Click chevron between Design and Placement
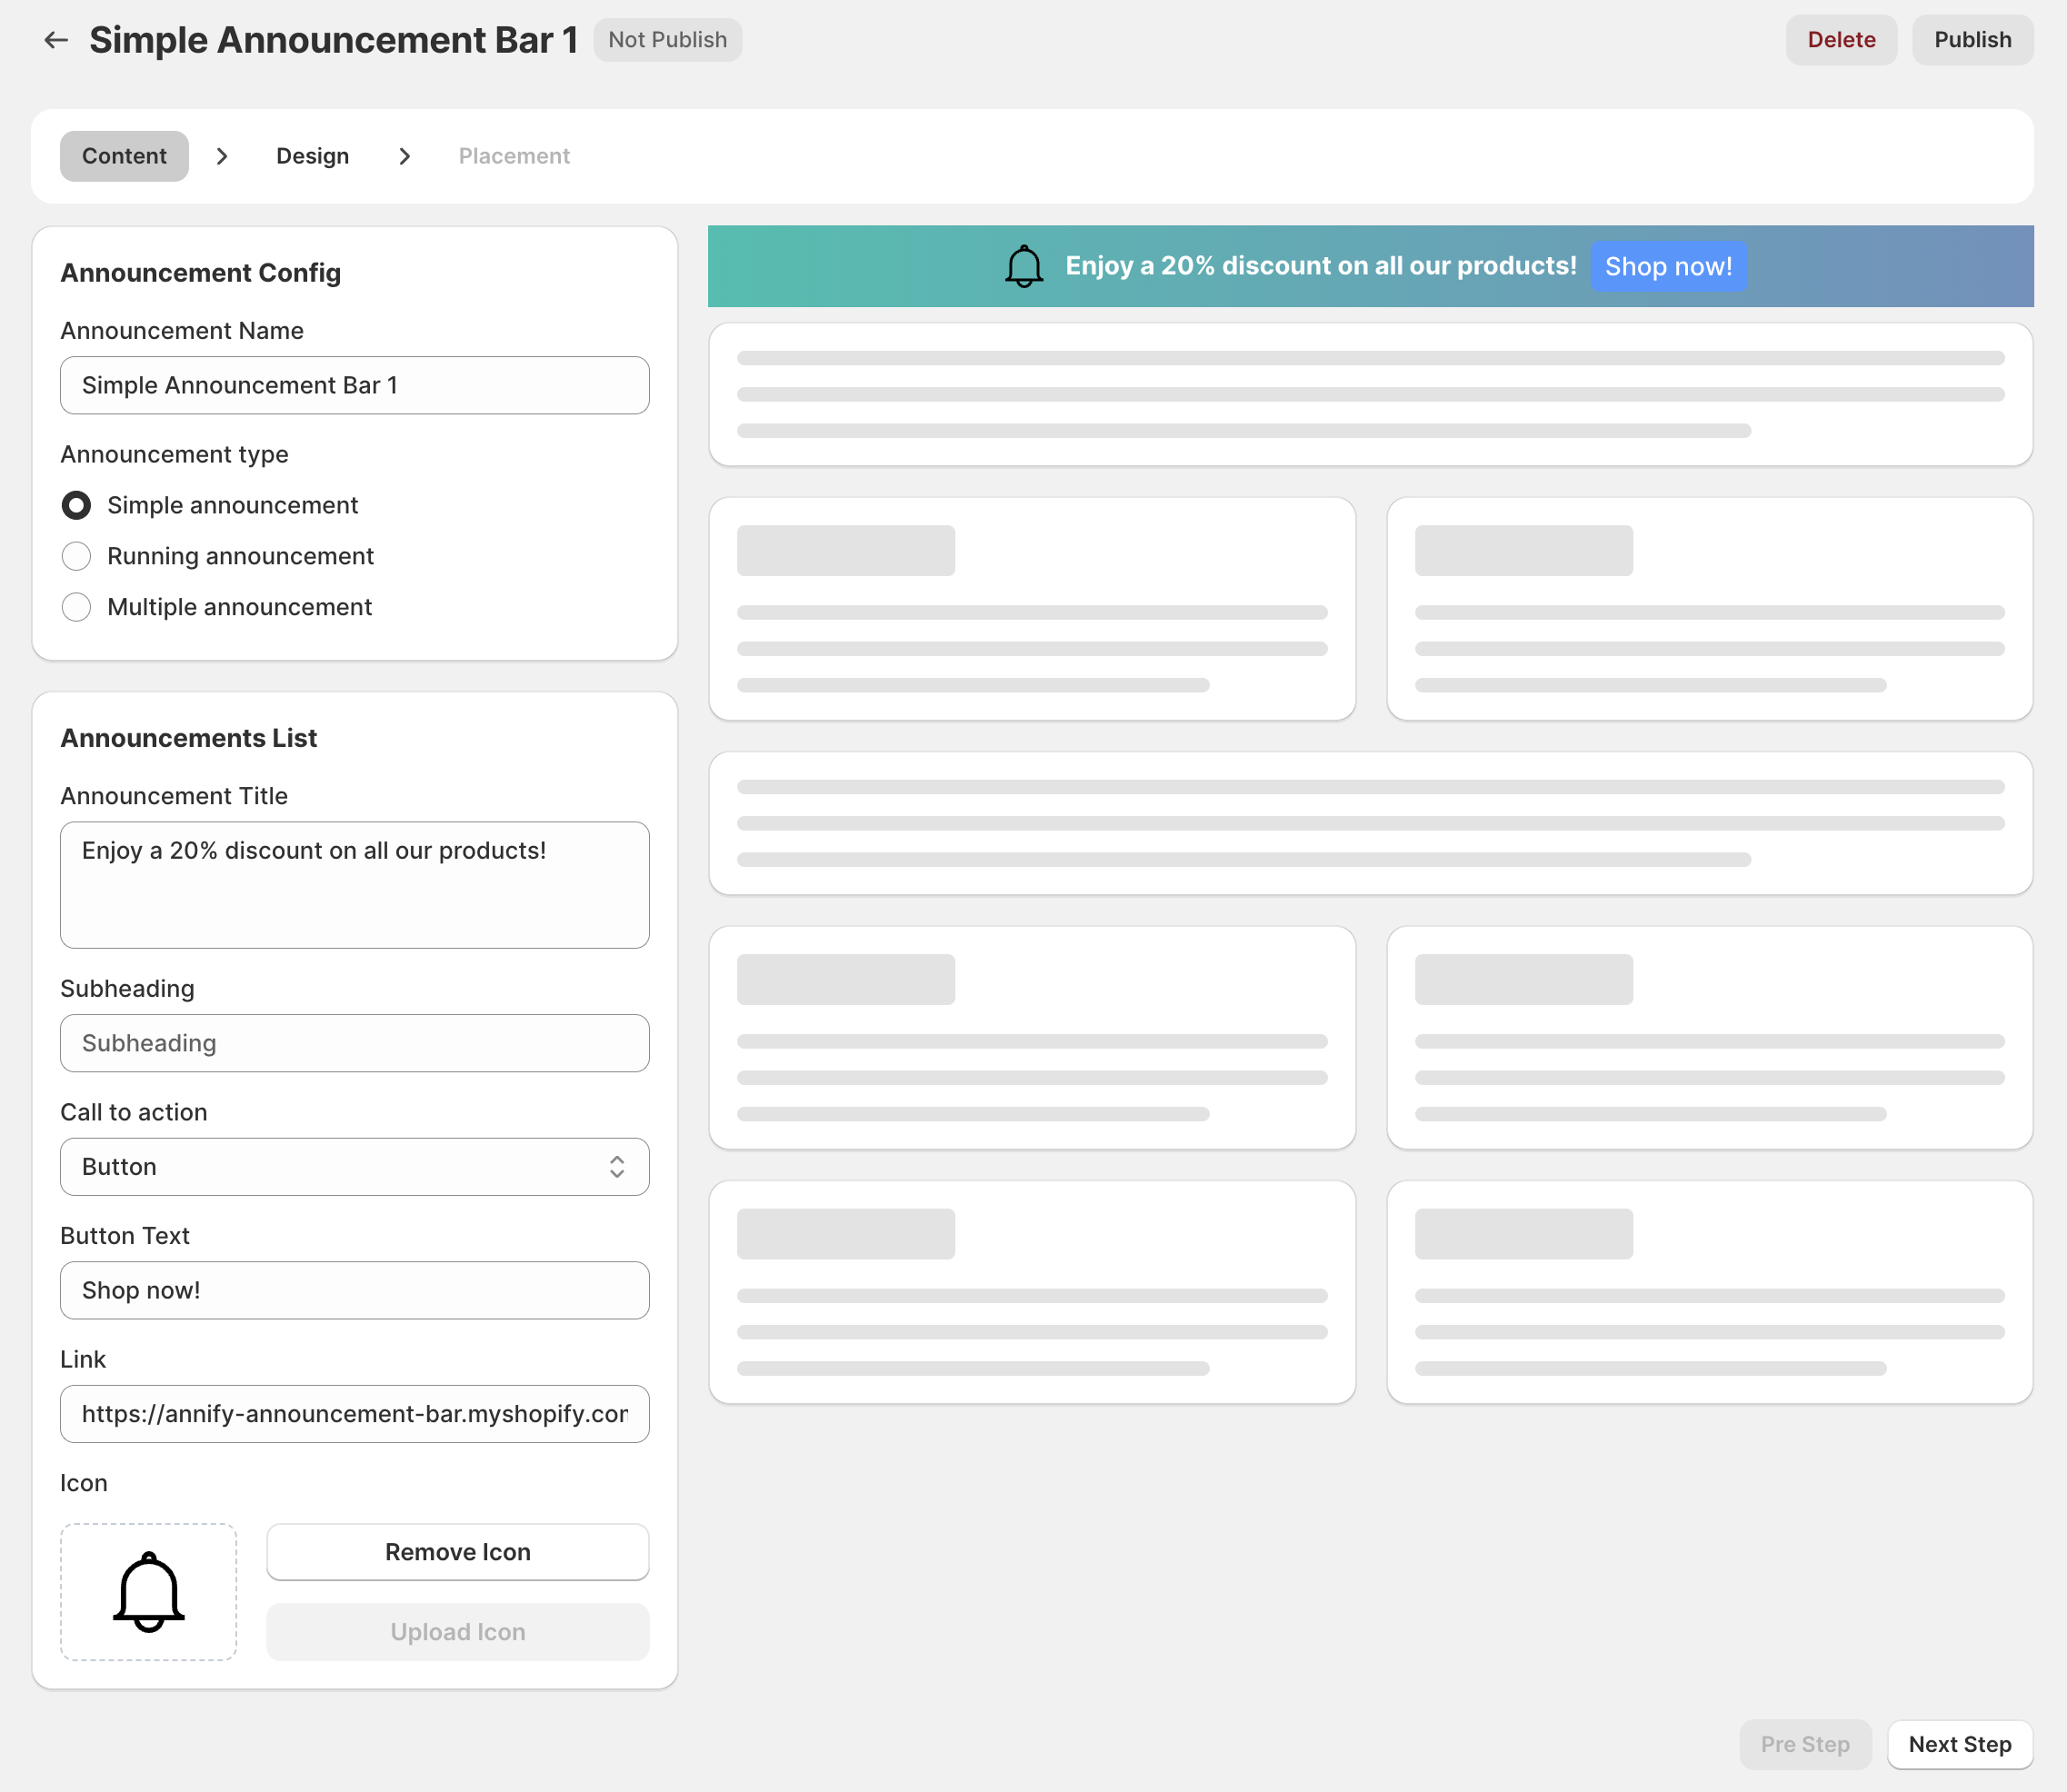Viewport: 2067px width, 1792px height. pyautogui.click(x=404, y=156)
